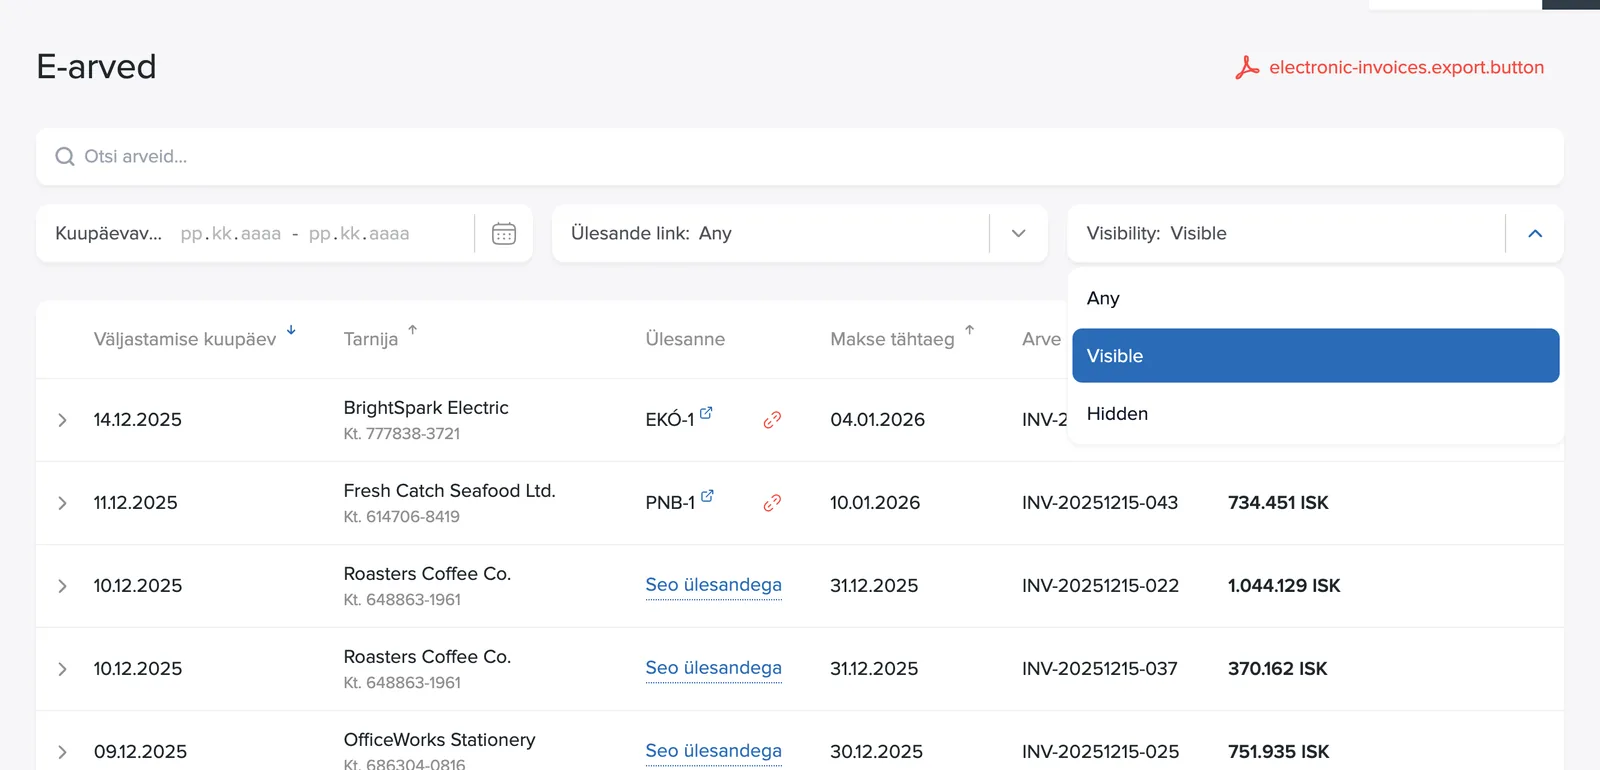The height and width of the screenshot is (770, 1600).
Task: Click the end date pp.kk.aaaa field
Action: [359, 233]
